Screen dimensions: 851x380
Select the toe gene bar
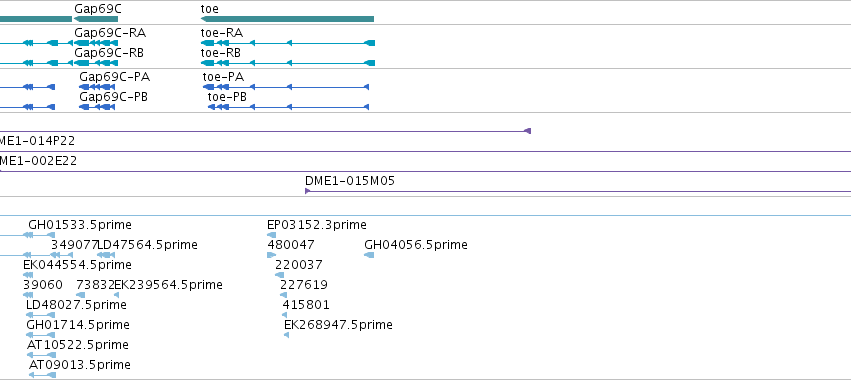(x=287, y=19)
